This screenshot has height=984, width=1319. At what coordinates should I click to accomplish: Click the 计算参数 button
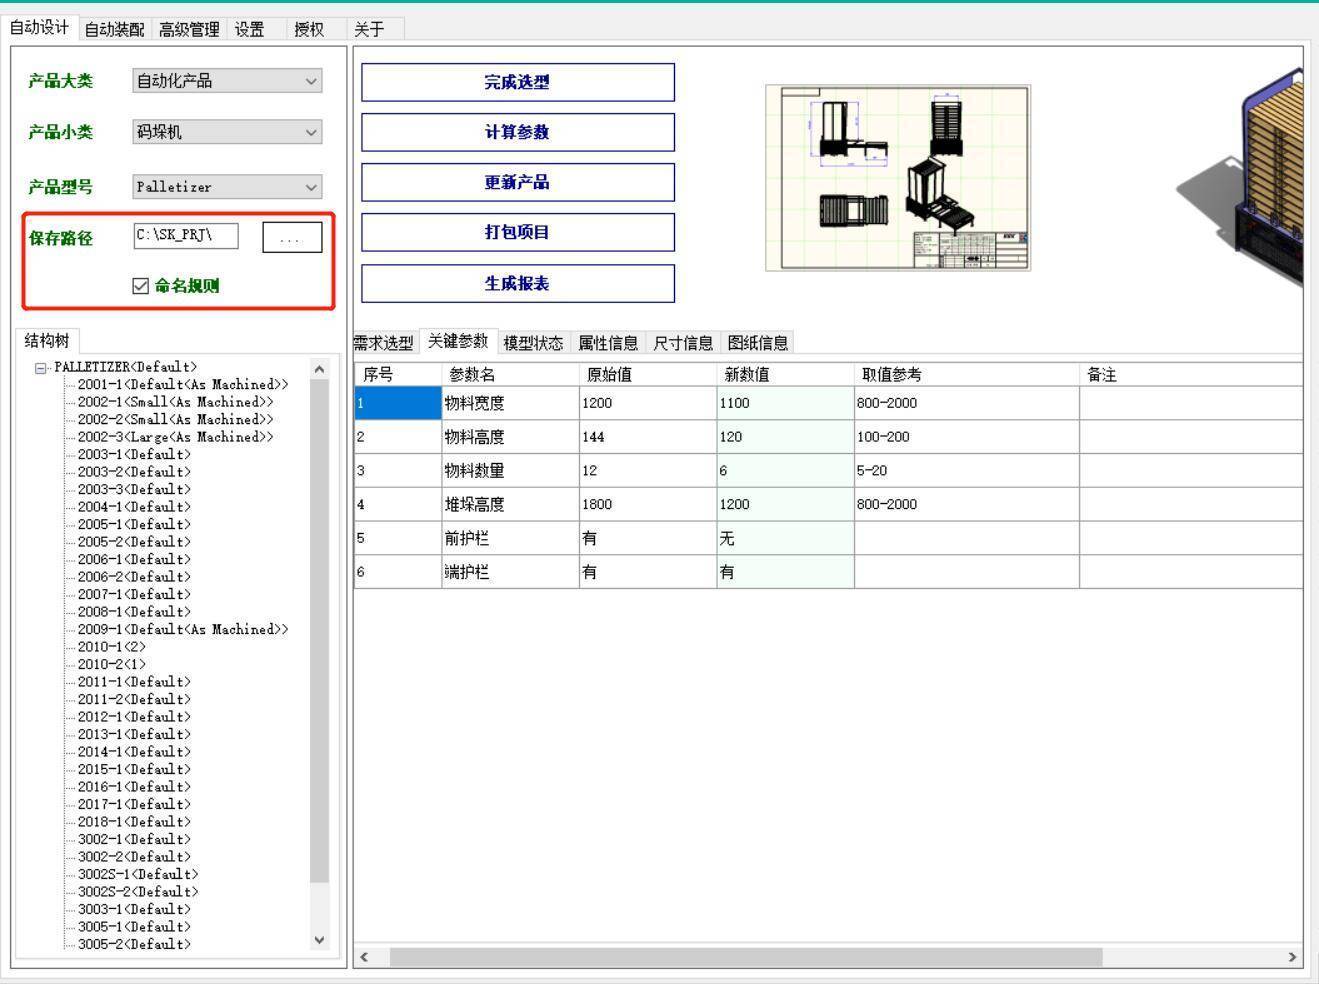tap(517, 132)
